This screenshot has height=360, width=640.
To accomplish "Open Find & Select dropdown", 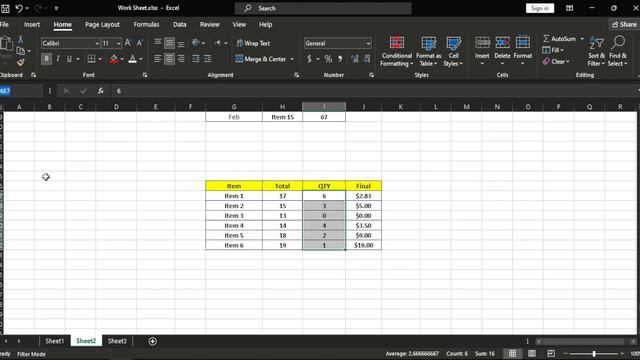I will coord(617,51).
